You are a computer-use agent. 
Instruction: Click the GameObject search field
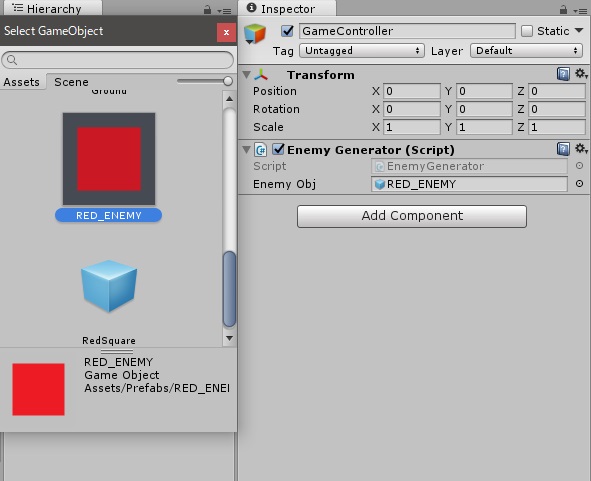(x=118, y=60)
